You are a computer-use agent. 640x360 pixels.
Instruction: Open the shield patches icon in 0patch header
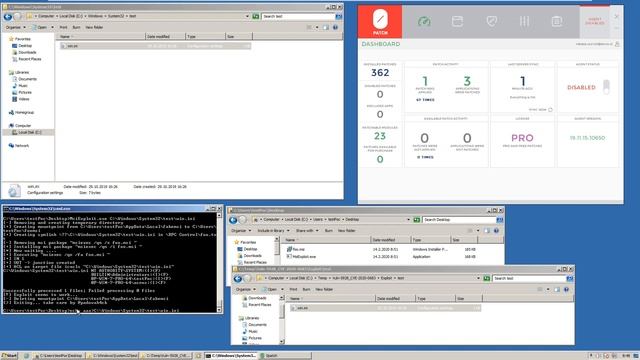point(491,21)
